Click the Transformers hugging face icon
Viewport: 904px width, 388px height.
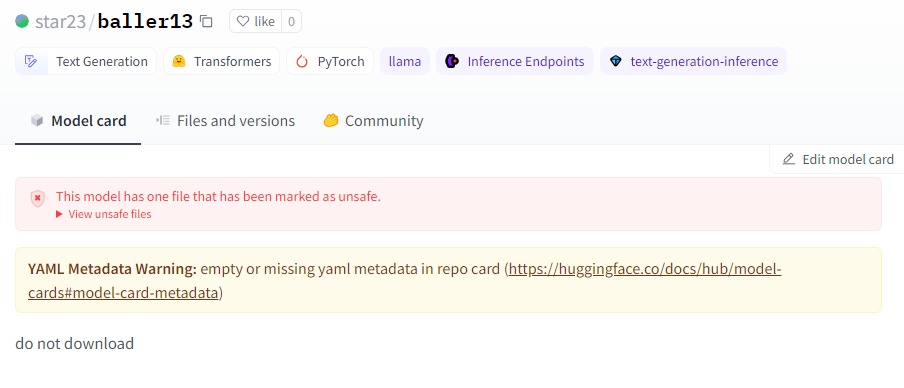point(179,61)
